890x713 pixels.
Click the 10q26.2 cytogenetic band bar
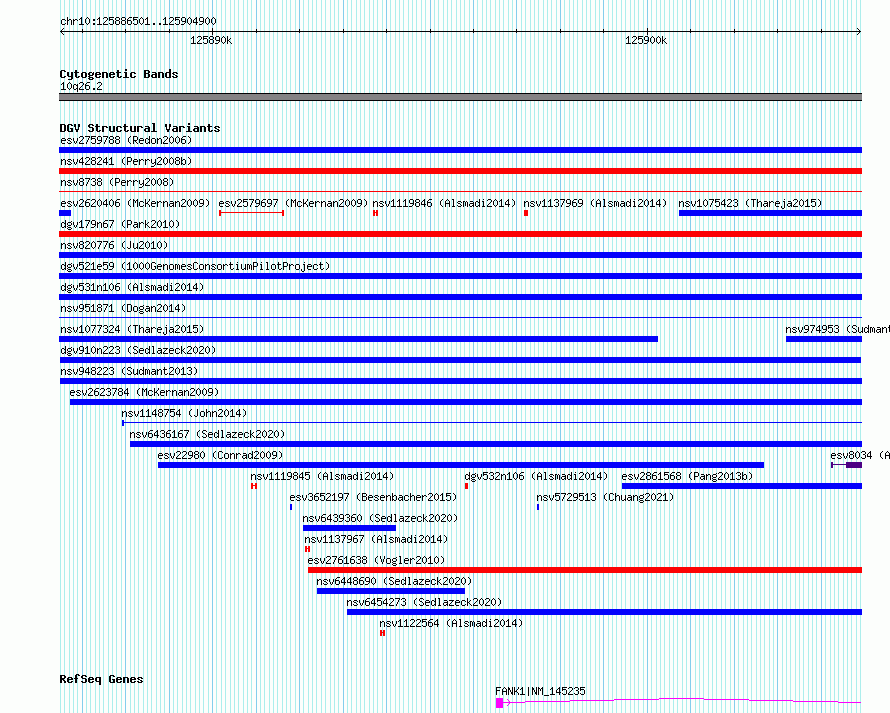tap(460, 97)
